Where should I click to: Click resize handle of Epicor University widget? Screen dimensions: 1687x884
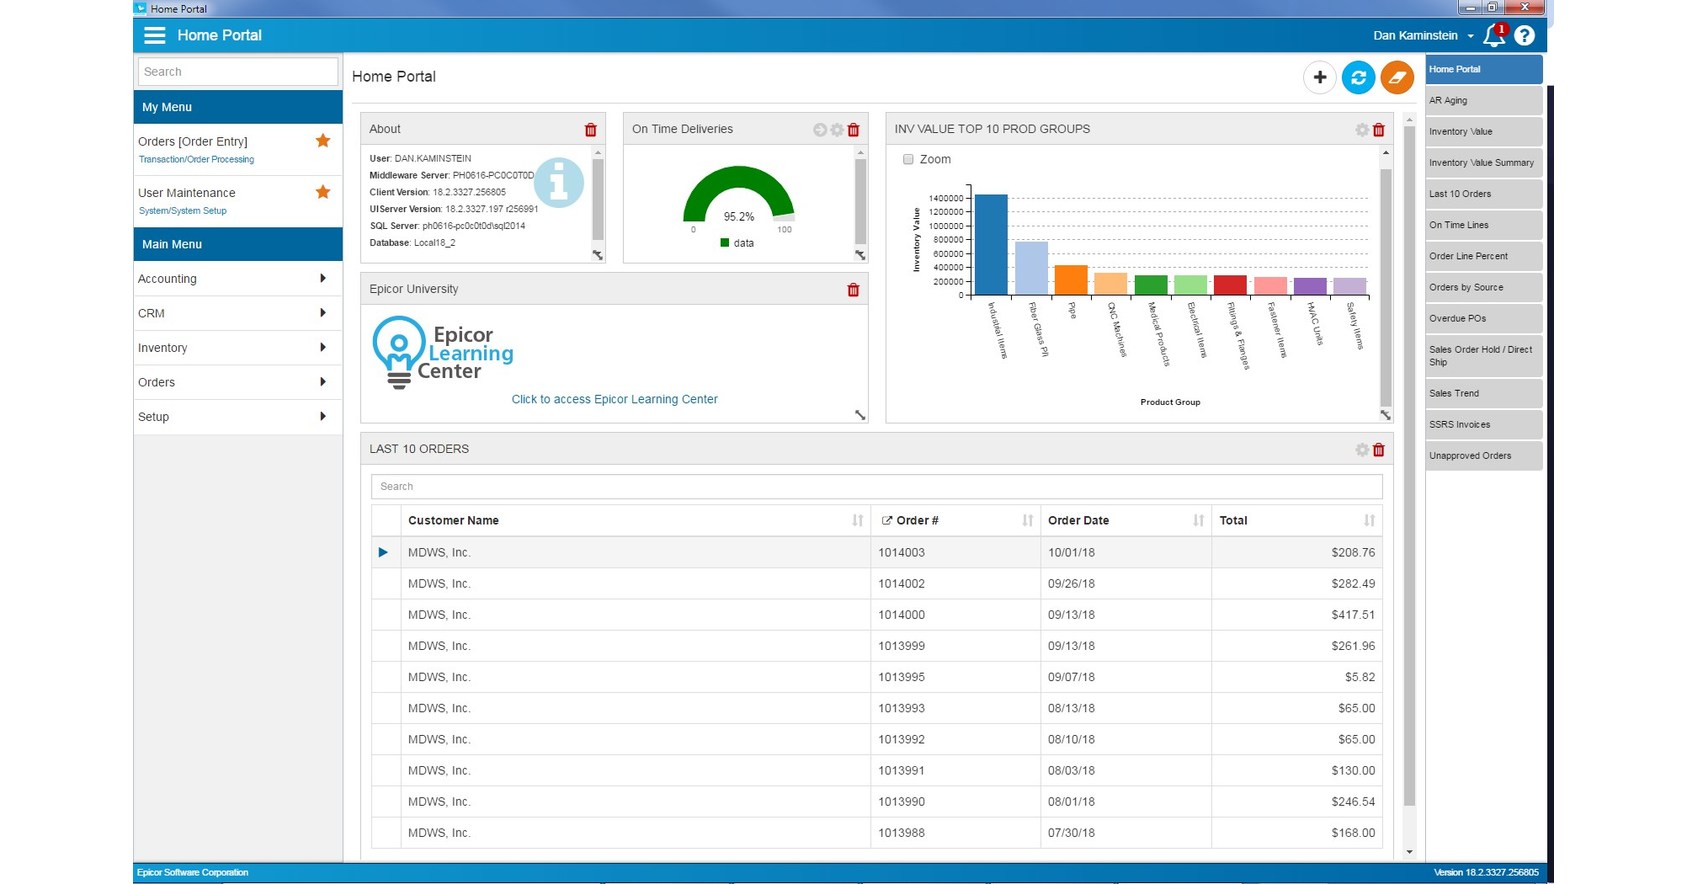(860, 415)
